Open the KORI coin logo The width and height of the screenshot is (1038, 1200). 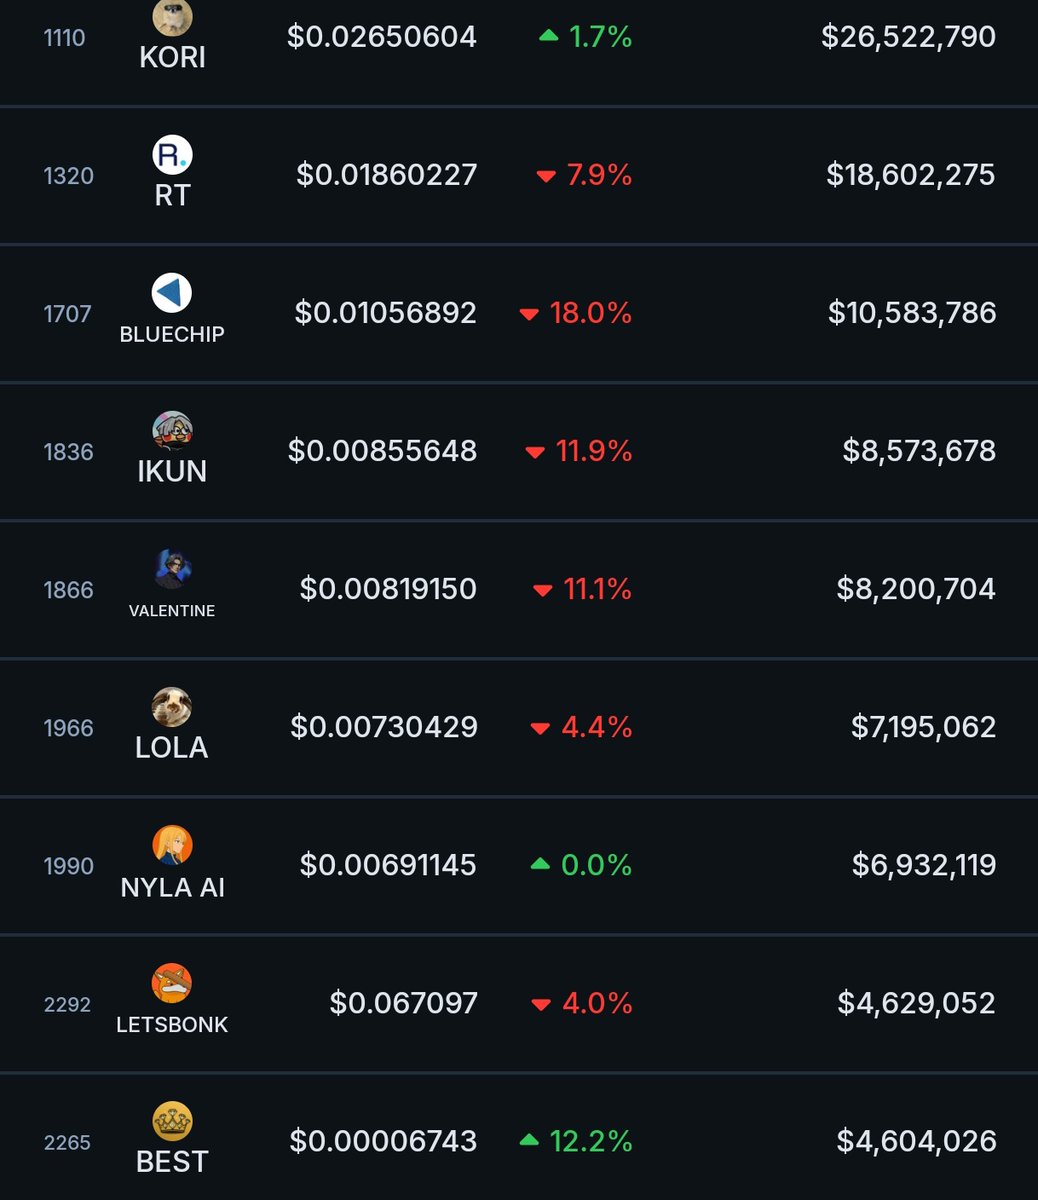tap(172, 17)
